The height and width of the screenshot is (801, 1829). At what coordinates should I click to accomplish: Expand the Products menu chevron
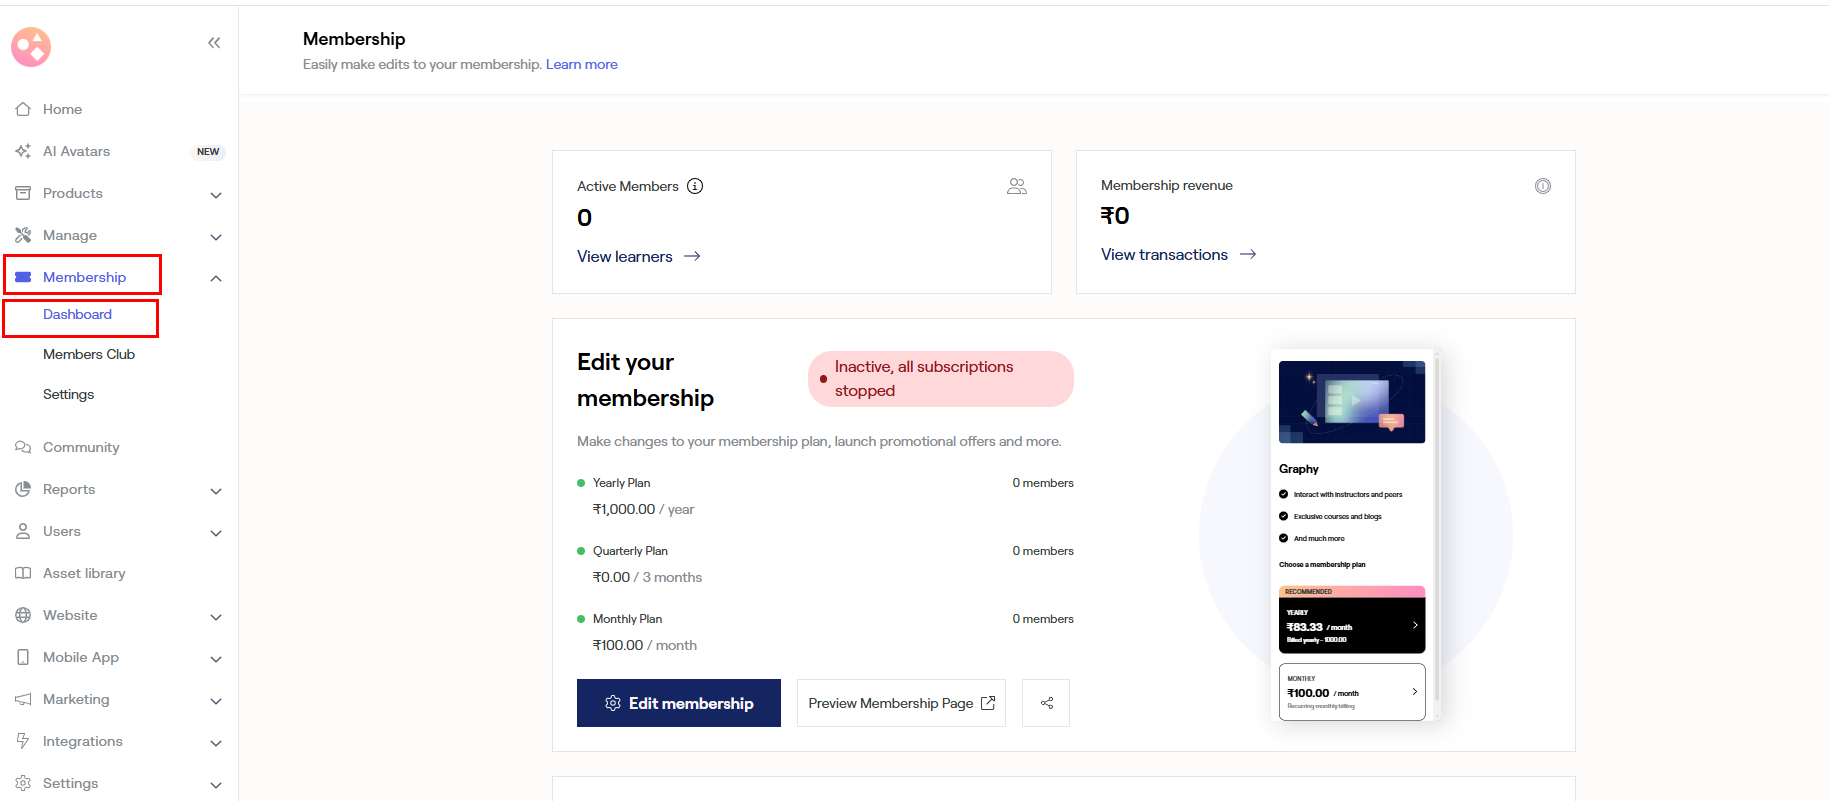point(216,194)
